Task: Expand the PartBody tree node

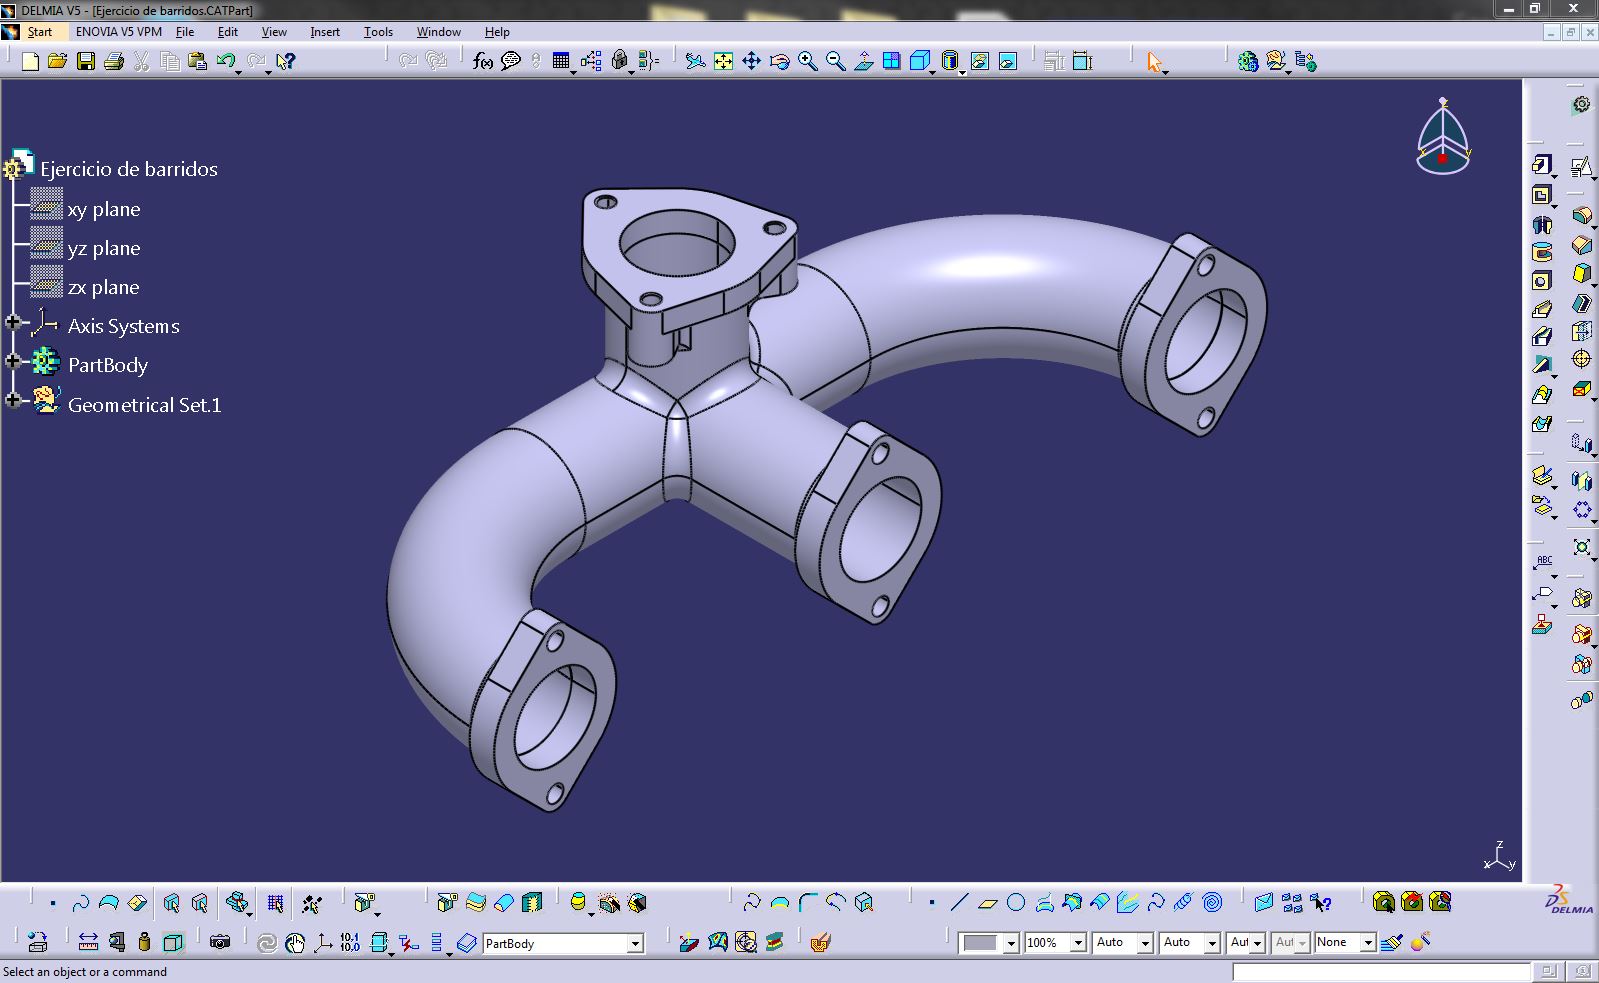Action: coord(13,361)
